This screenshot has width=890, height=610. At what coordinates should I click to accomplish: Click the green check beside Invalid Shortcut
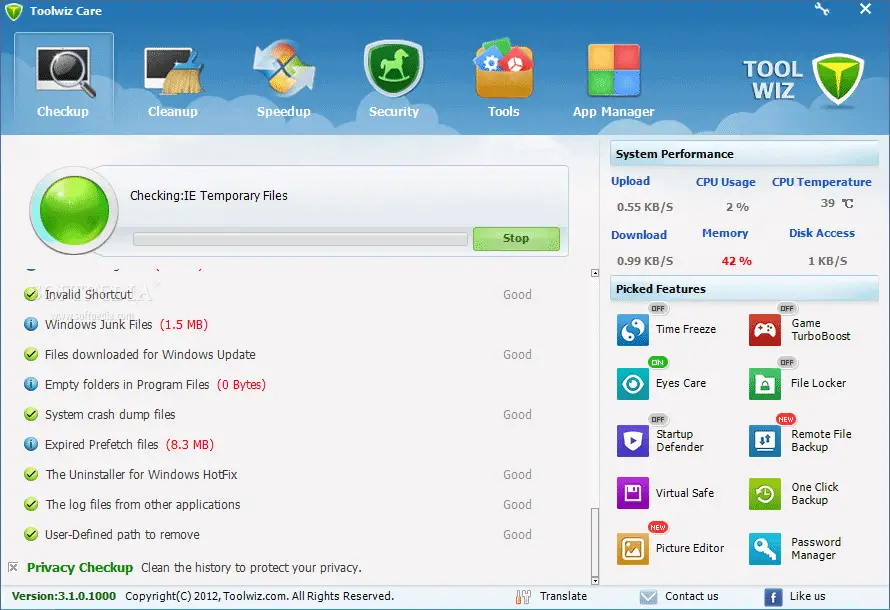click(31, 294)
